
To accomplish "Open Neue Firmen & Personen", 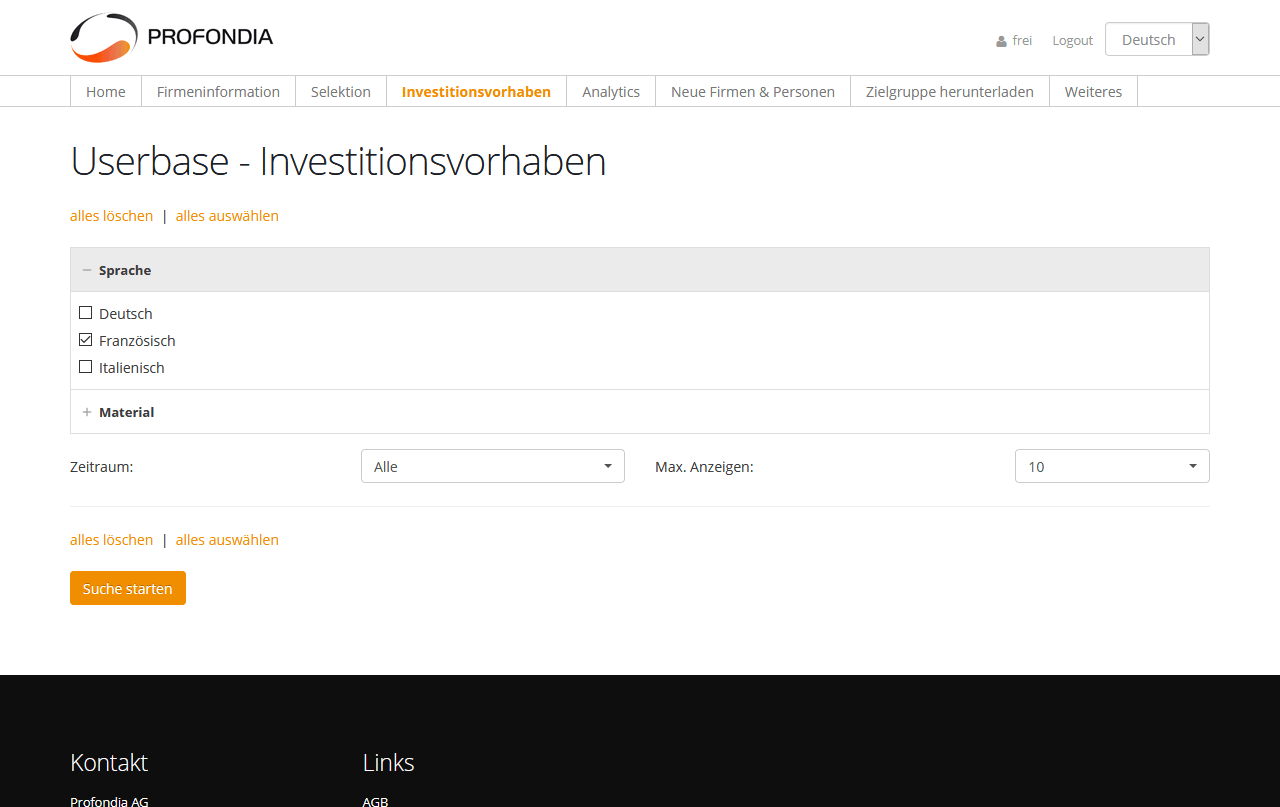I will pos(752,92).
